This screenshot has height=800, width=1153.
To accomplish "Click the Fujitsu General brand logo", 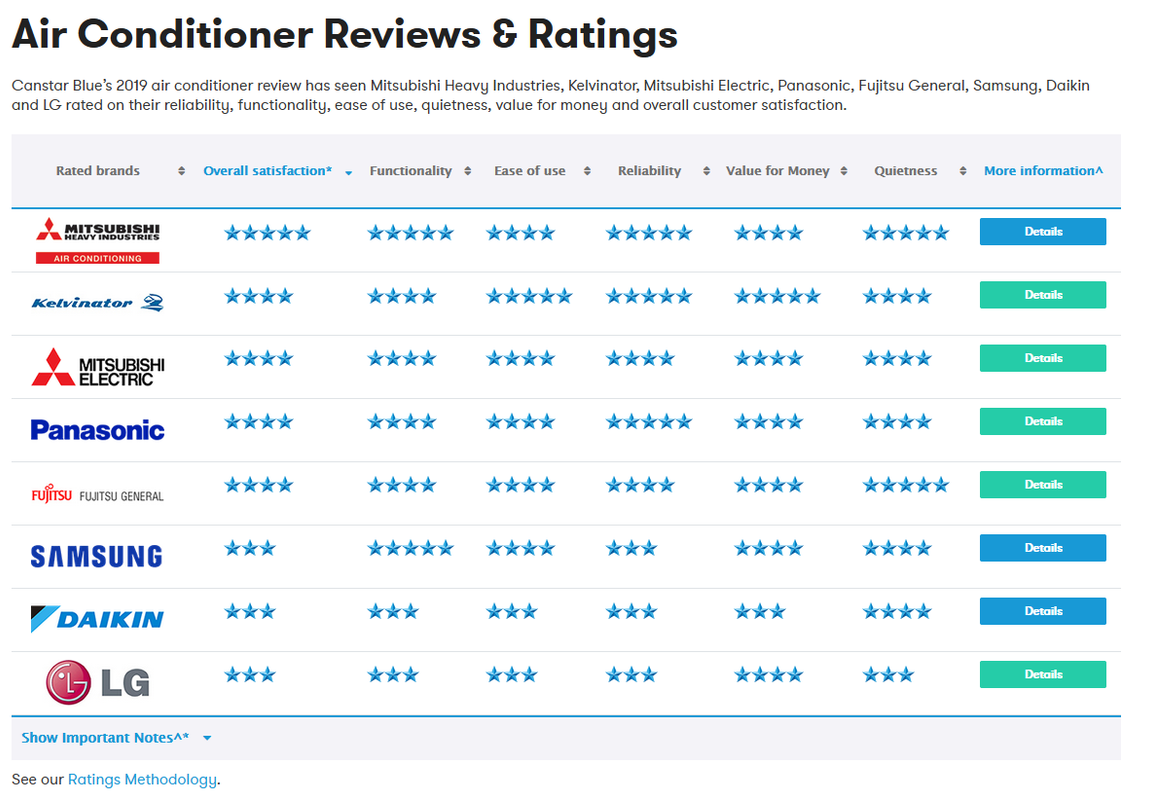I will coord(98,493).
